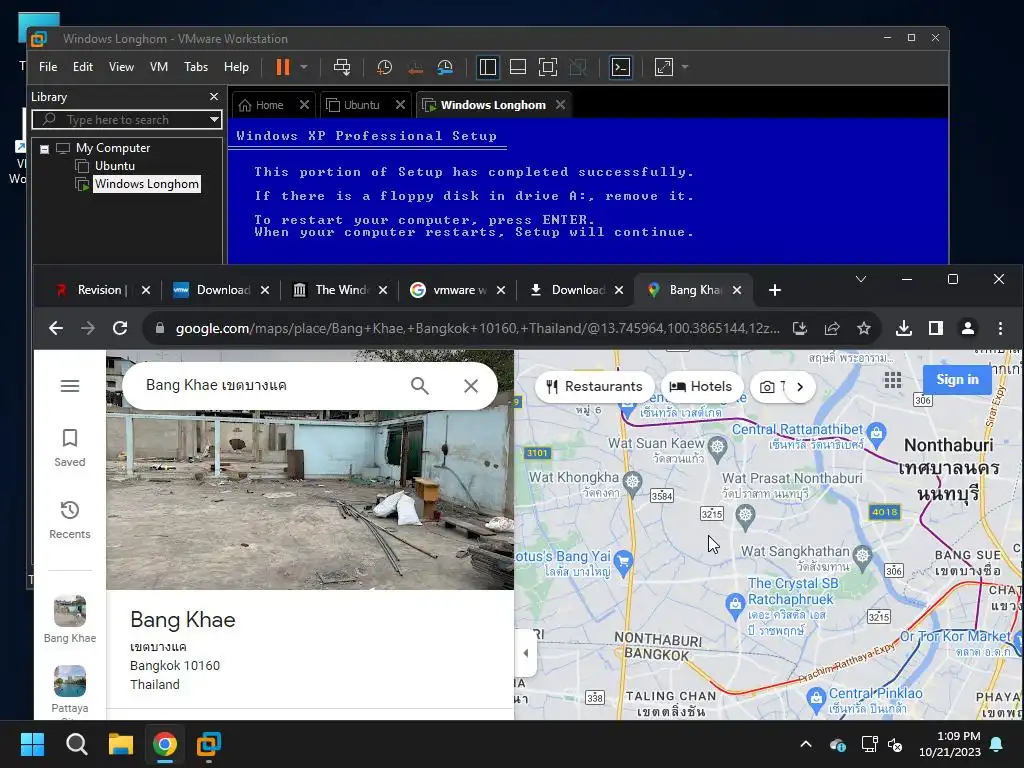Share this page from the address bar
Screen dimensions: 1024x768
click(832, 328)
